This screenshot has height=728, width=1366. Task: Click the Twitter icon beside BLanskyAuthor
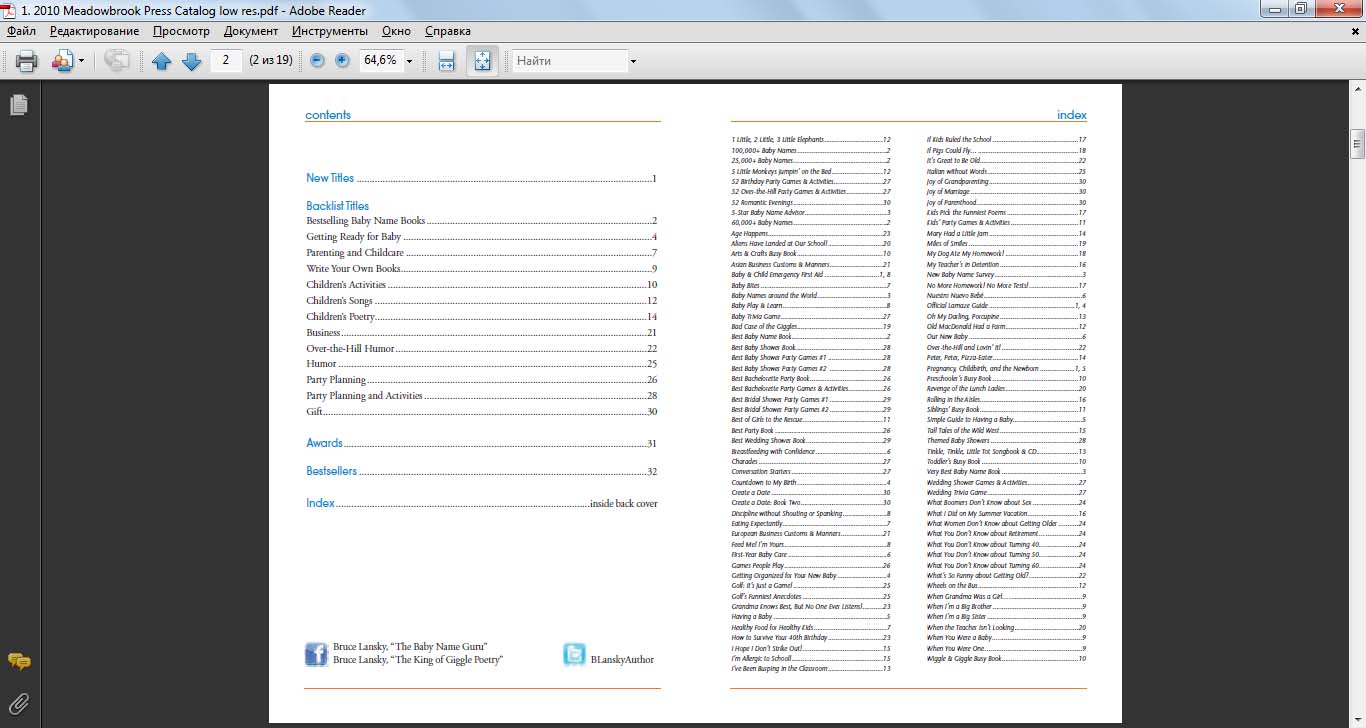pyautogui.click(x=574, y=654)
